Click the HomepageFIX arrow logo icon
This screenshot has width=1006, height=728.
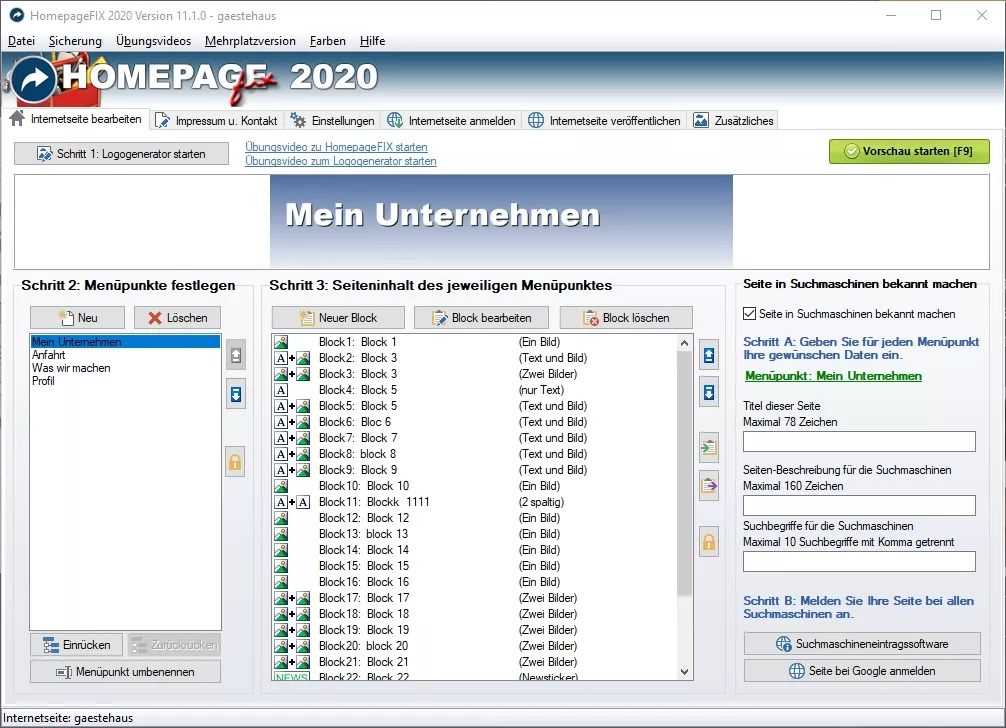point(34,80)
